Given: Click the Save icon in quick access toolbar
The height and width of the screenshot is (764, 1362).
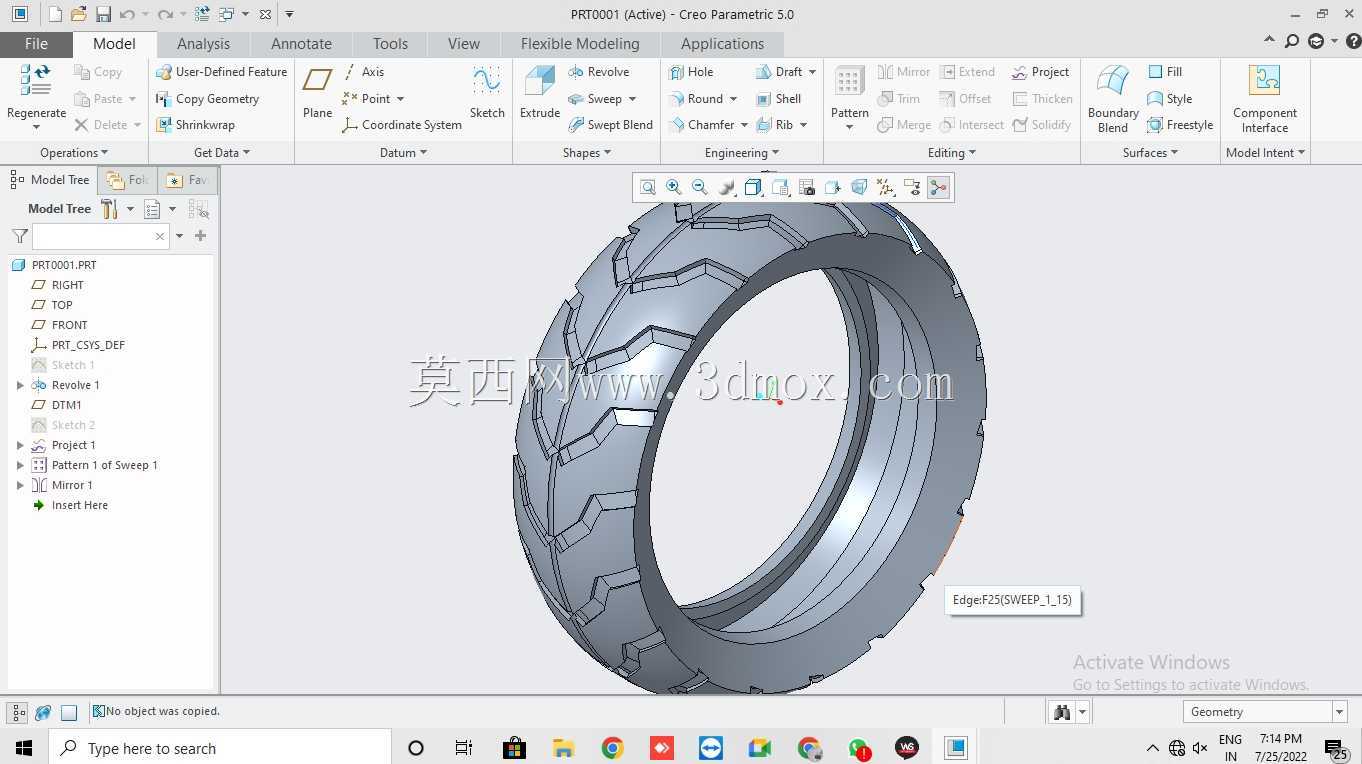Looking at the screenshot, I should pyautogui.click(x=103, y=14).
